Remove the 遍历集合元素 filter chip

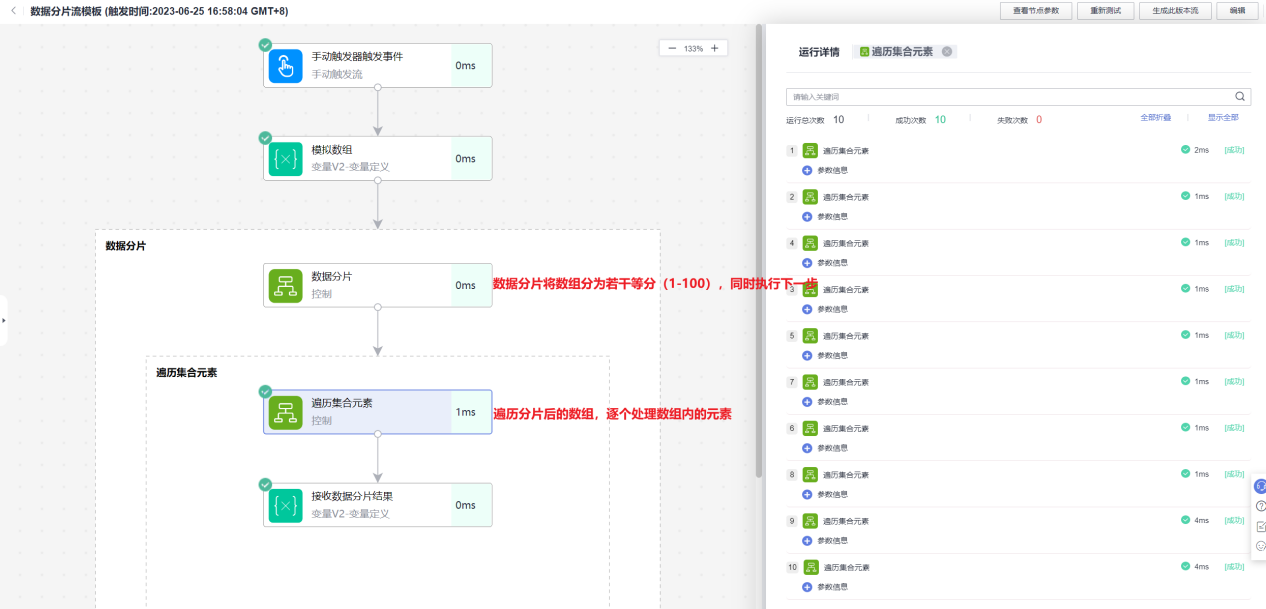(x=948, y=52)
